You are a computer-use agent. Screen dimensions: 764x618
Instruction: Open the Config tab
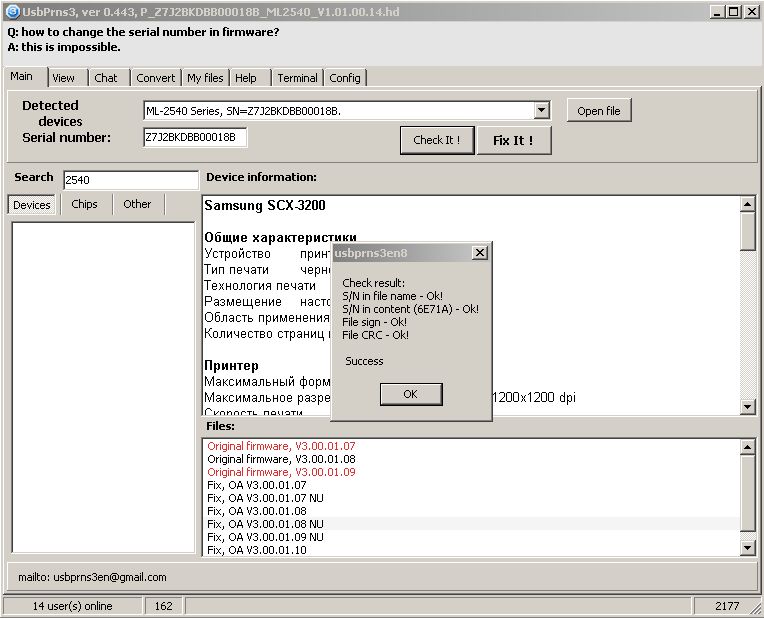345,78
